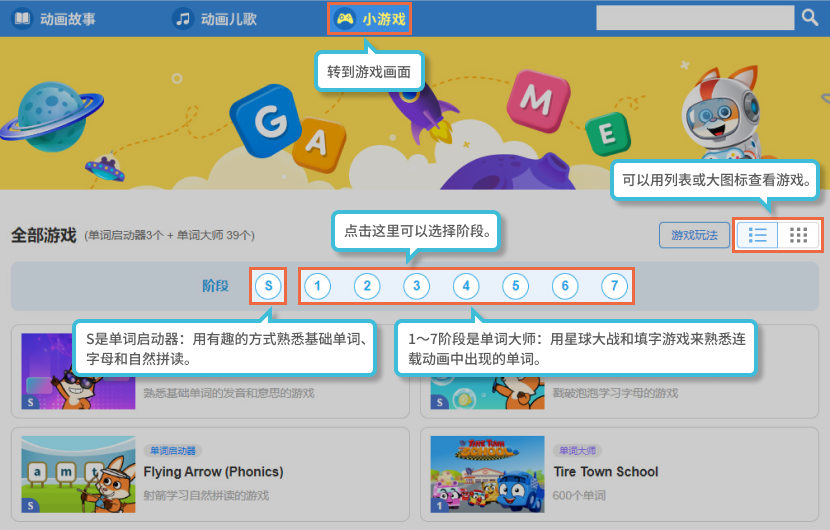Open the Flying Arrow (Phonics) game thumbnail
Screen dimensions: 830x530
click(78, 474)
